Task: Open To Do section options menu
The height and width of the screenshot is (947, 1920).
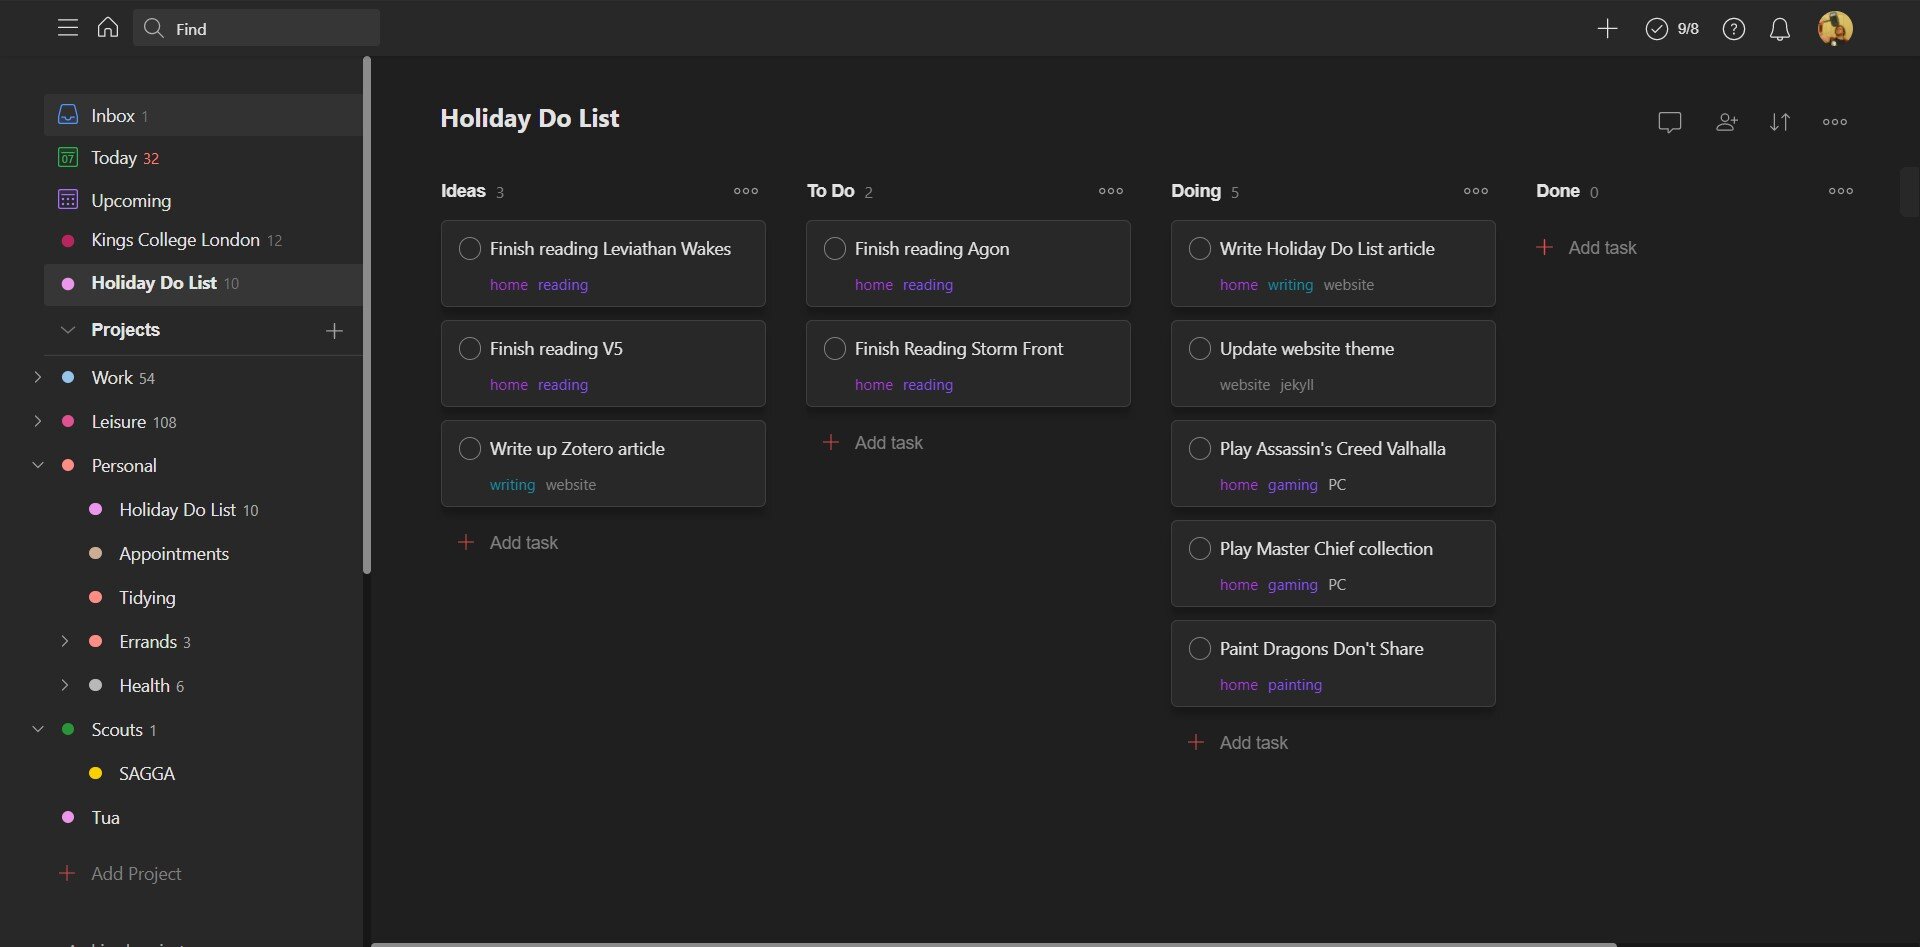Action: click(1111, 191)
